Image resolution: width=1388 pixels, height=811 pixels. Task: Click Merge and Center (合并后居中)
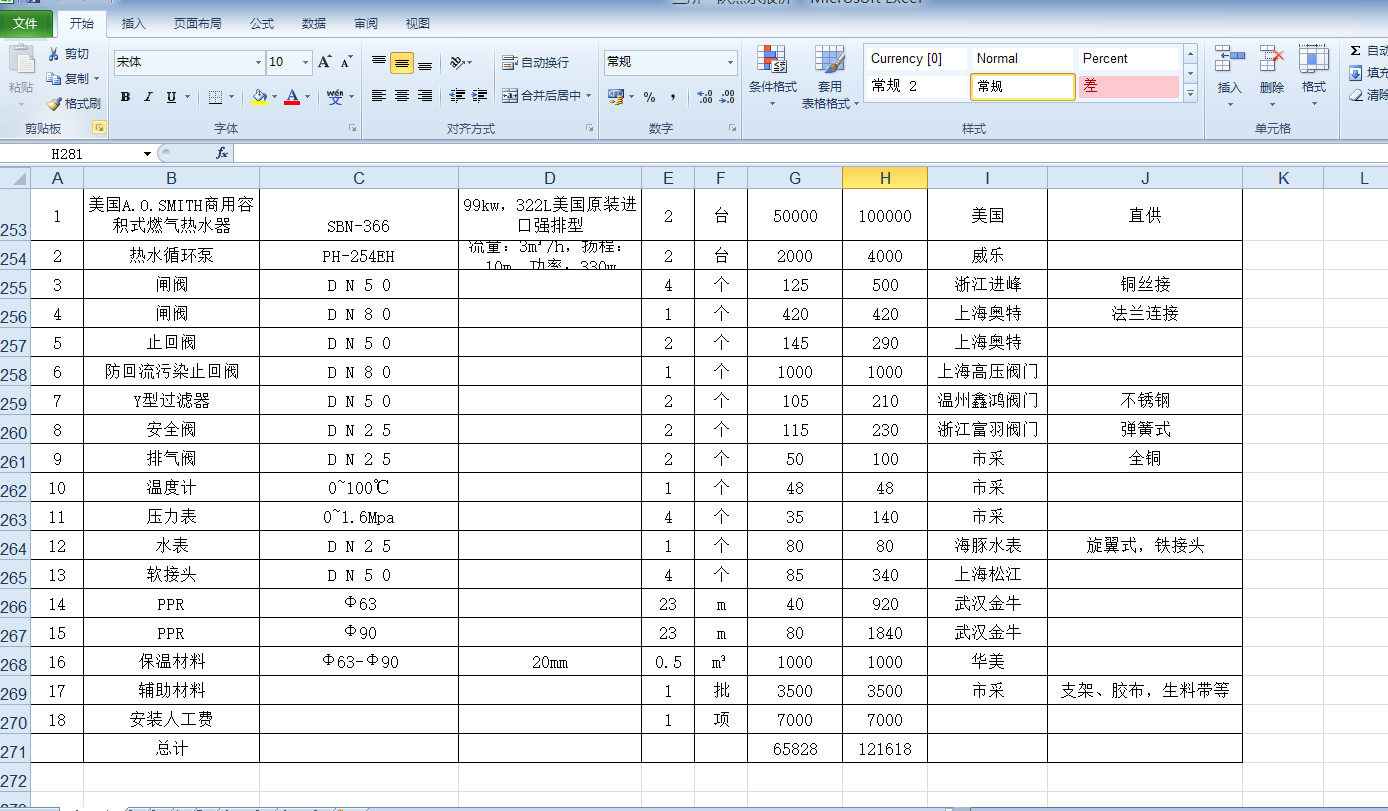[541, 96]
